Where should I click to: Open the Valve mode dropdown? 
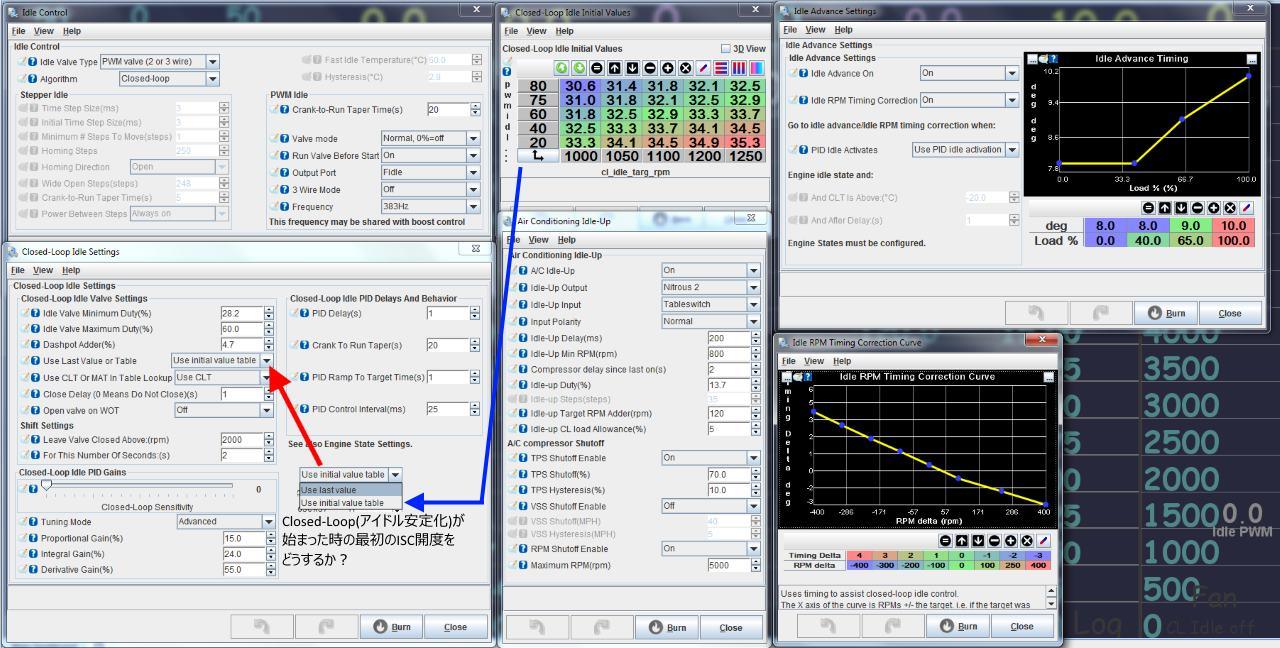[x=474, y=138]
